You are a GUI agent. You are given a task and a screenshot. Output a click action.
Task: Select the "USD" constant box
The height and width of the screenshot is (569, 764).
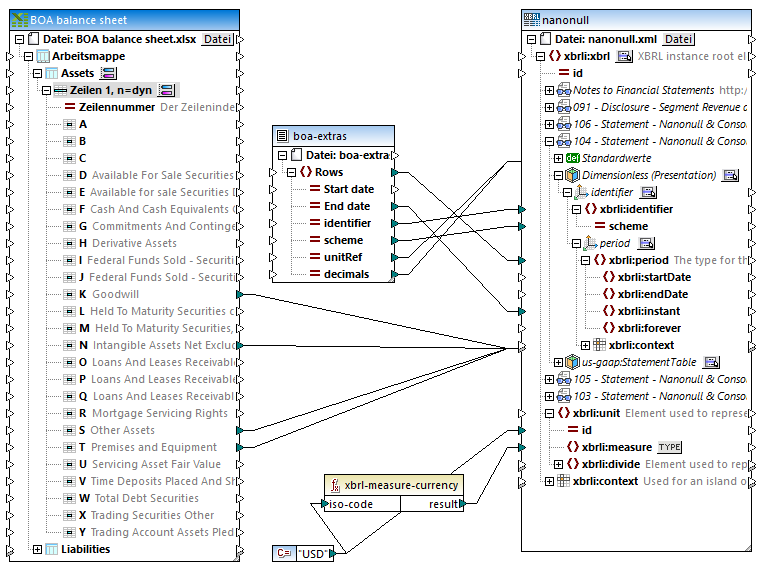click(304, 552)
